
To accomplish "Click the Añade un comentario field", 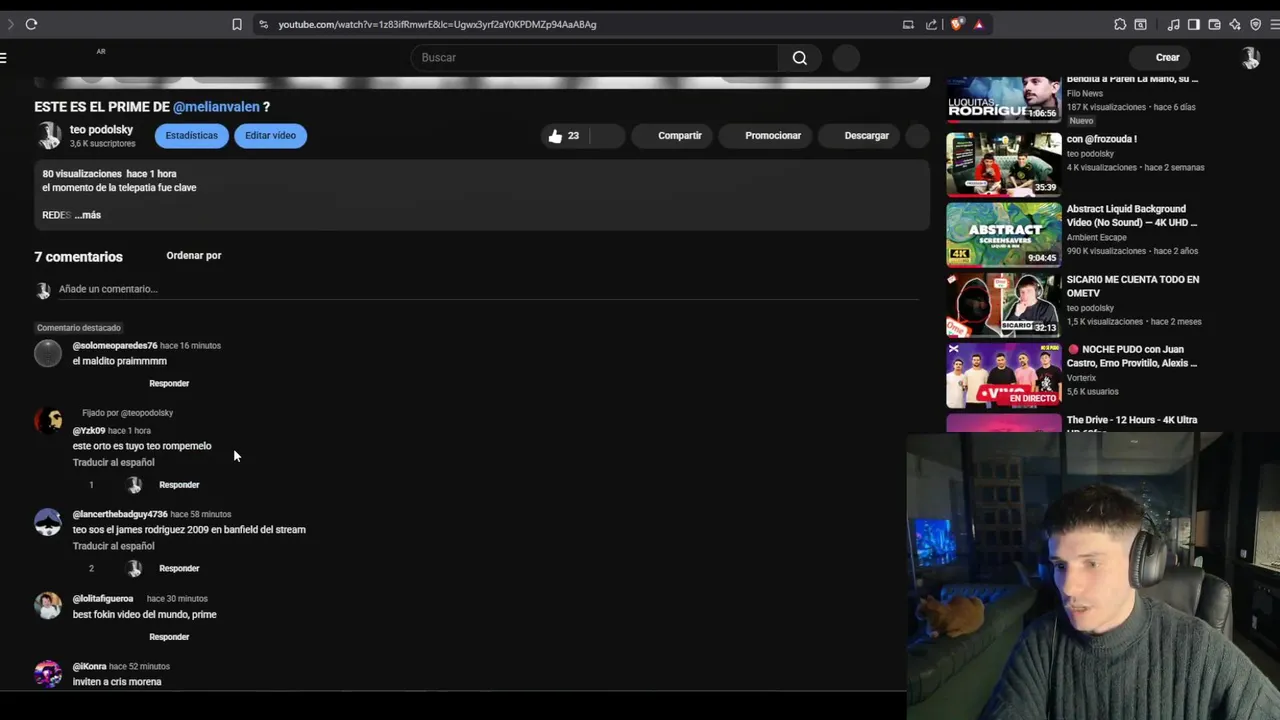I will point(488,289).
